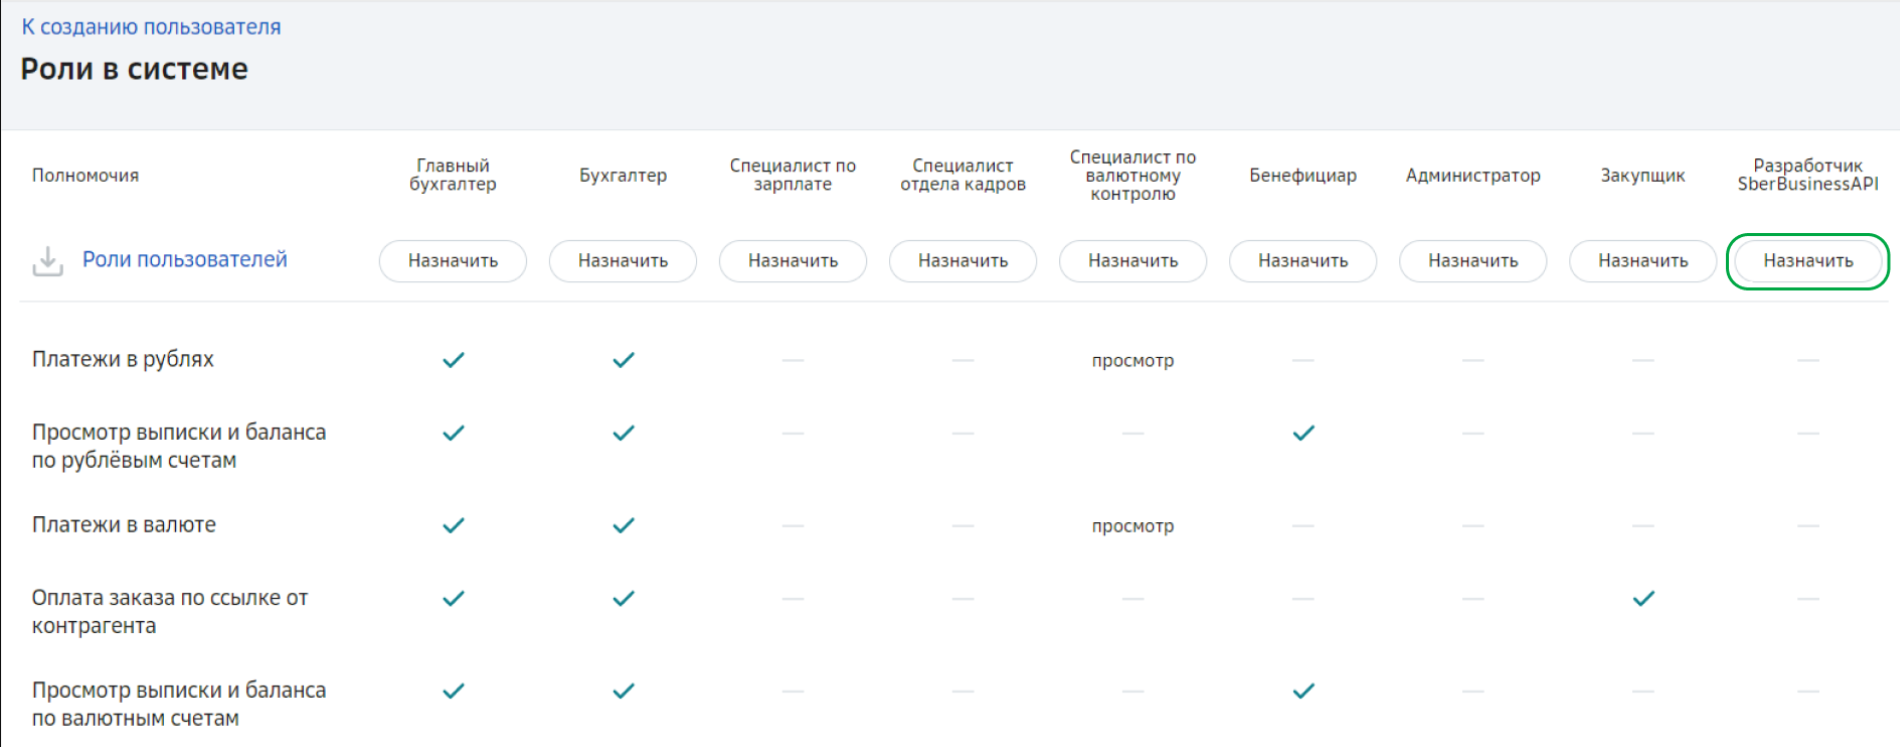
Task: Click Специалист по валютному контролю header
Action: 1133,175
